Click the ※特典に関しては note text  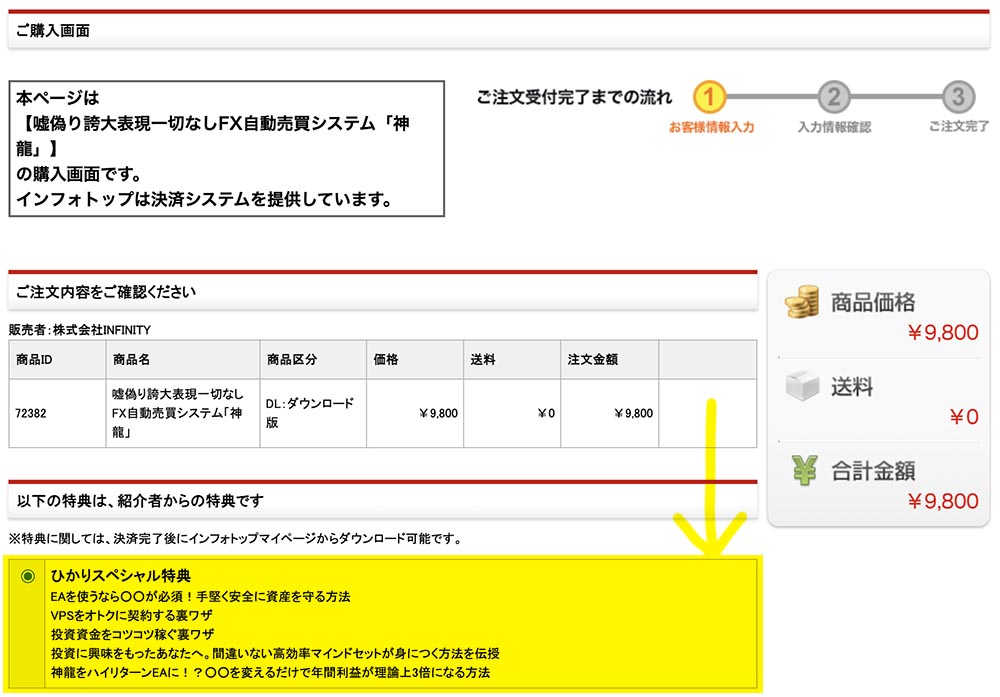pos(235,539)
